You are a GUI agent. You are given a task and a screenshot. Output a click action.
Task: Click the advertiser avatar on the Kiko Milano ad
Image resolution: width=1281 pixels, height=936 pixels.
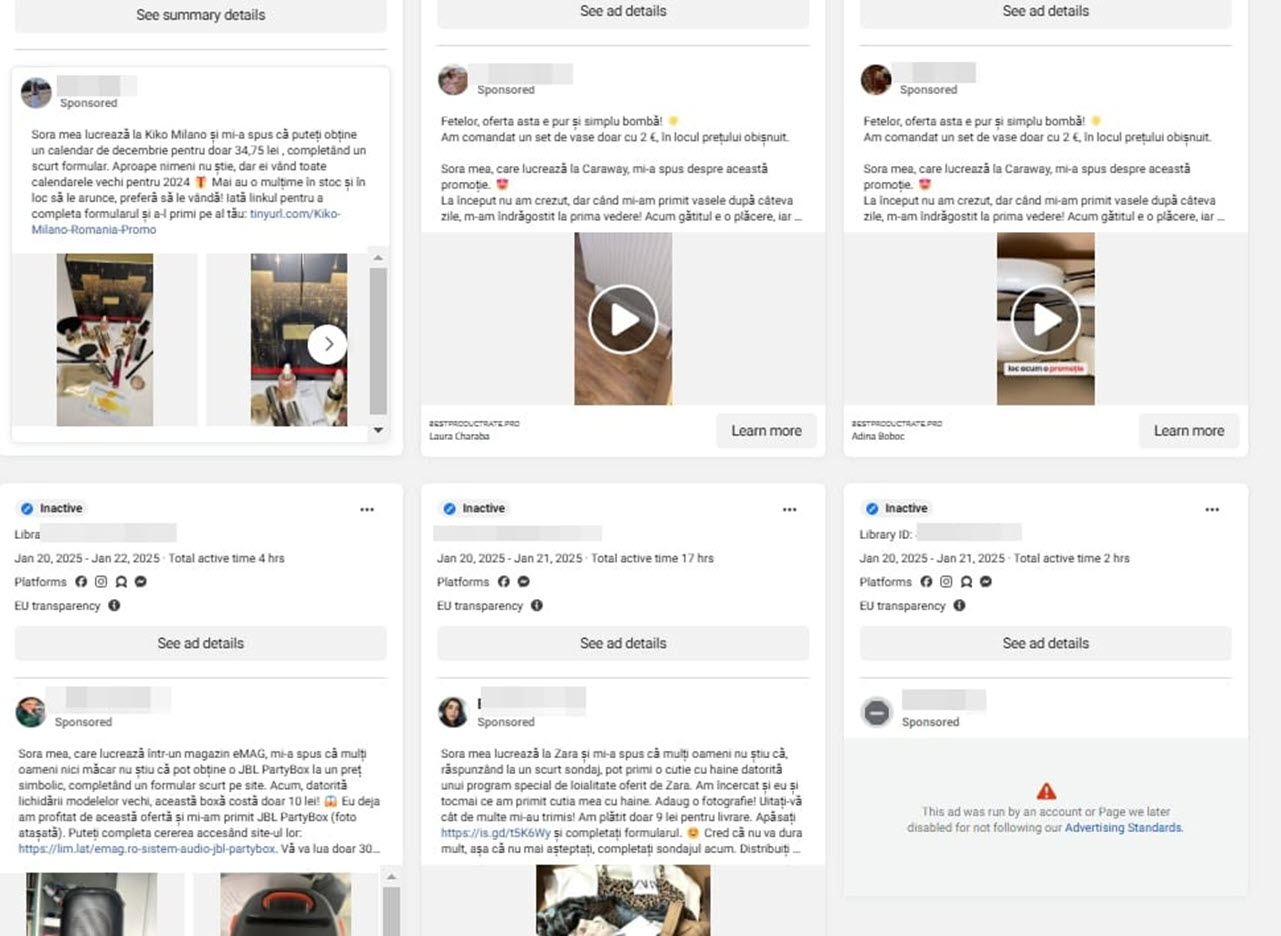[x=36, y=93]
